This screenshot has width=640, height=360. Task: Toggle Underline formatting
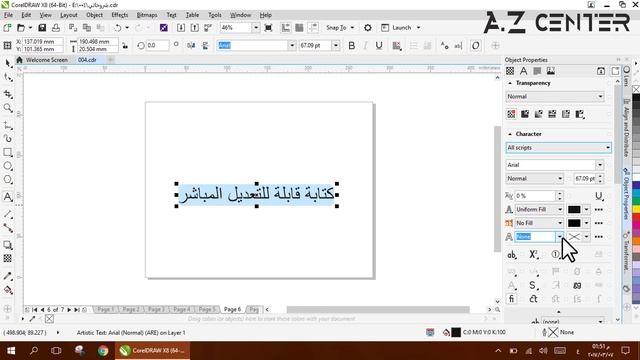point(379,45)
